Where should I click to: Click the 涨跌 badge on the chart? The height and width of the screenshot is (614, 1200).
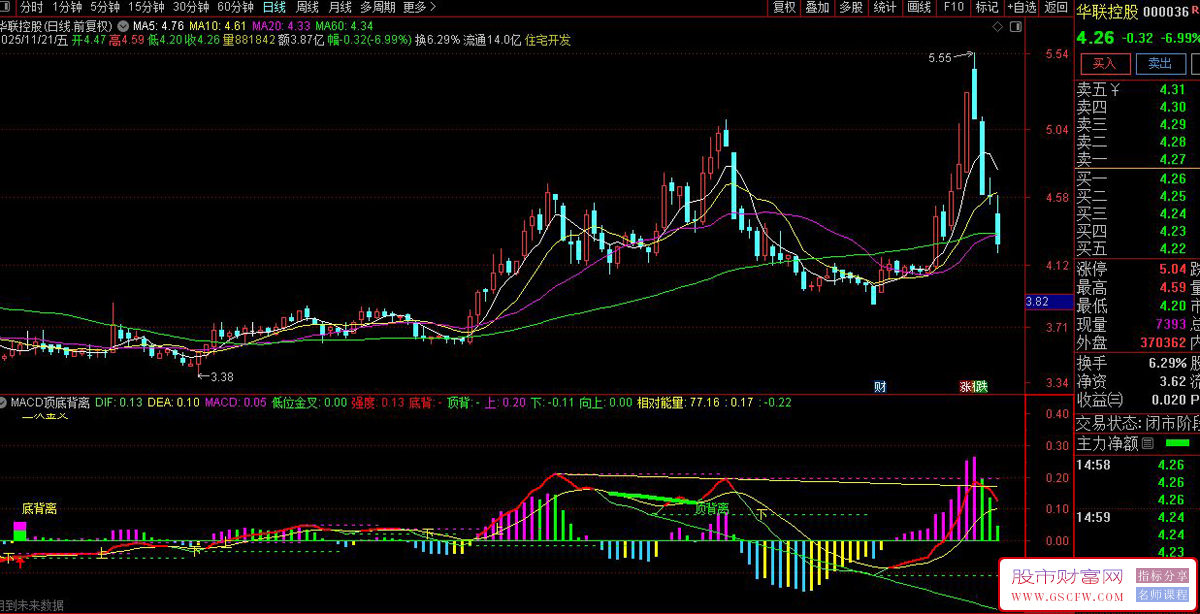tap(973, 386)
